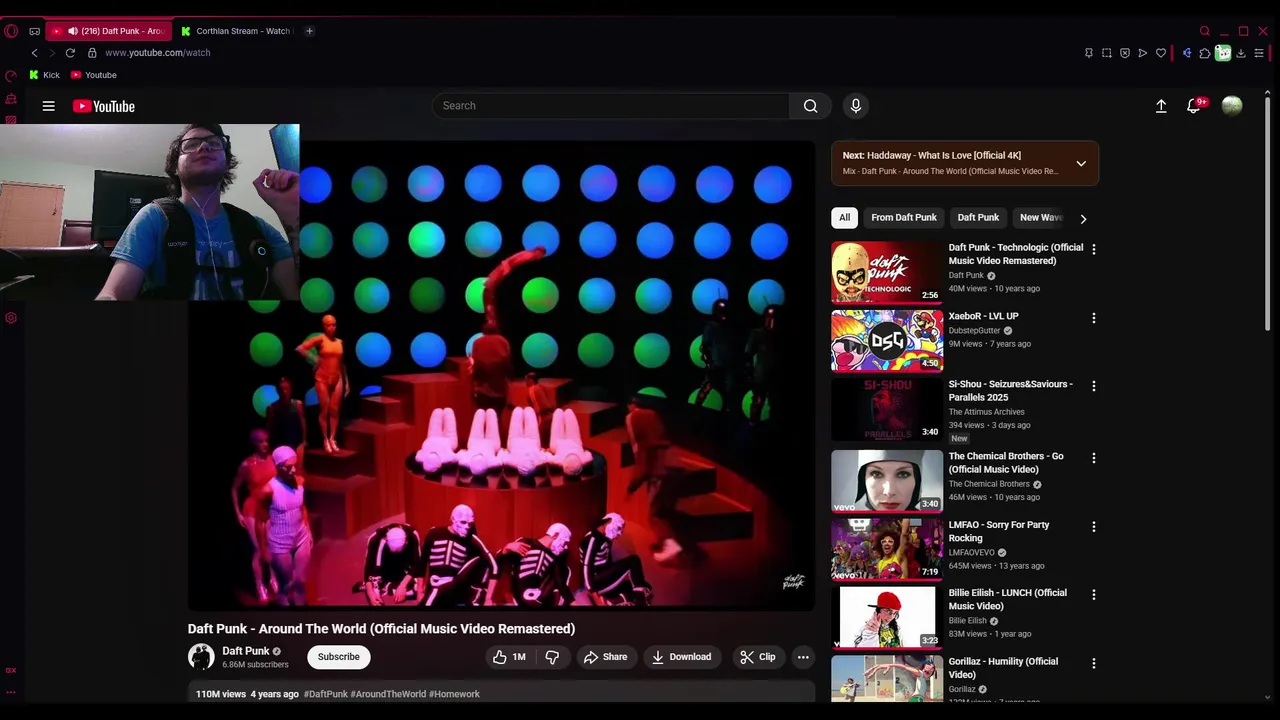Screen dimensions: 1280x720
Task: Open the Daft Punk channel avatar
Action: [x=201, y=657]
